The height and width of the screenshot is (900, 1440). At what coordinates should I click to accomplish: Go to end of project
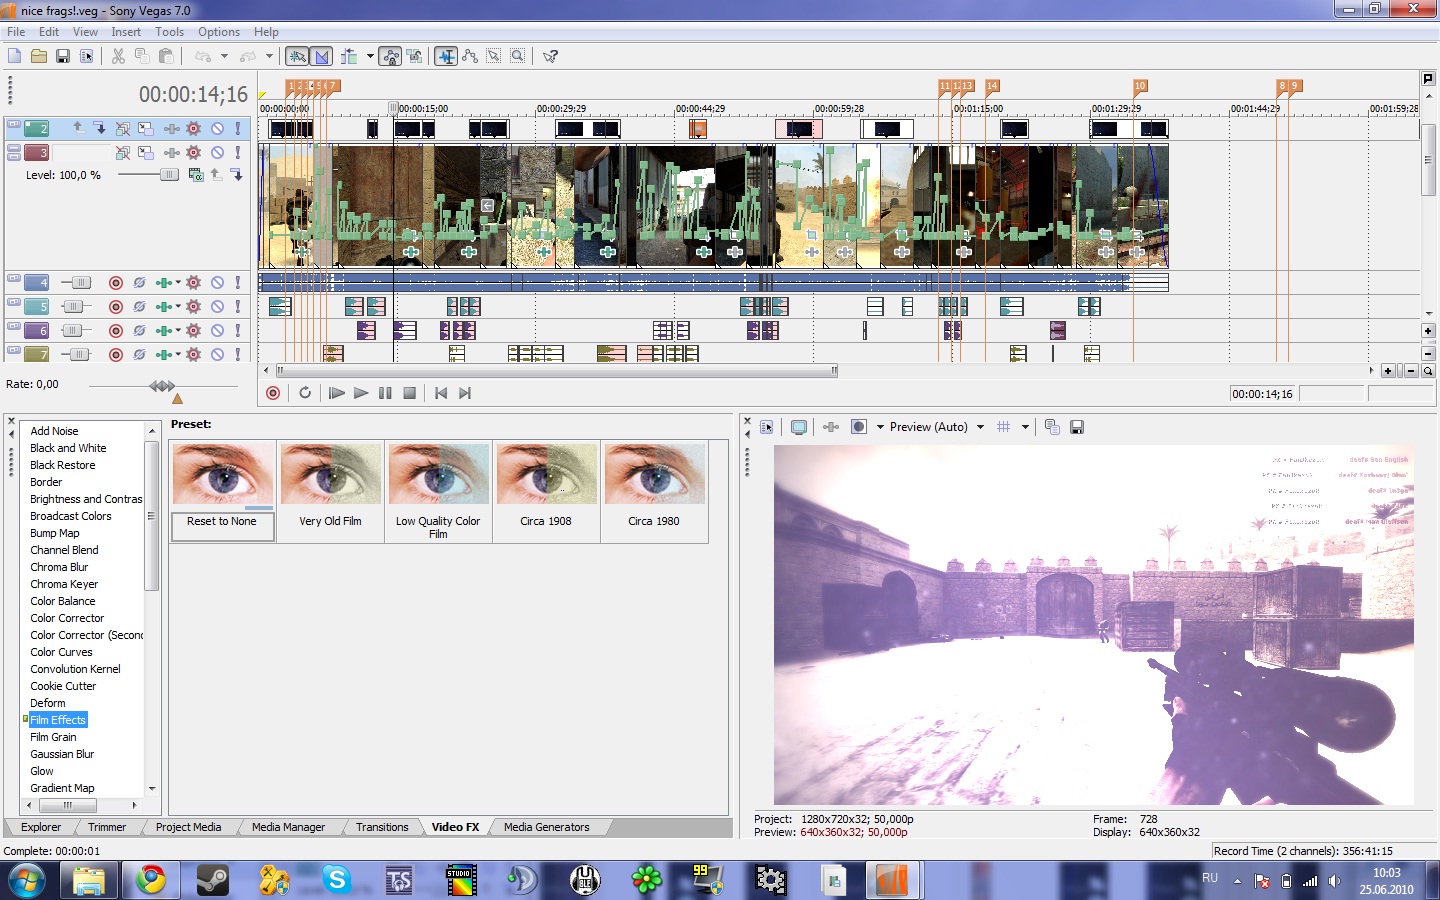coord(465,393)
